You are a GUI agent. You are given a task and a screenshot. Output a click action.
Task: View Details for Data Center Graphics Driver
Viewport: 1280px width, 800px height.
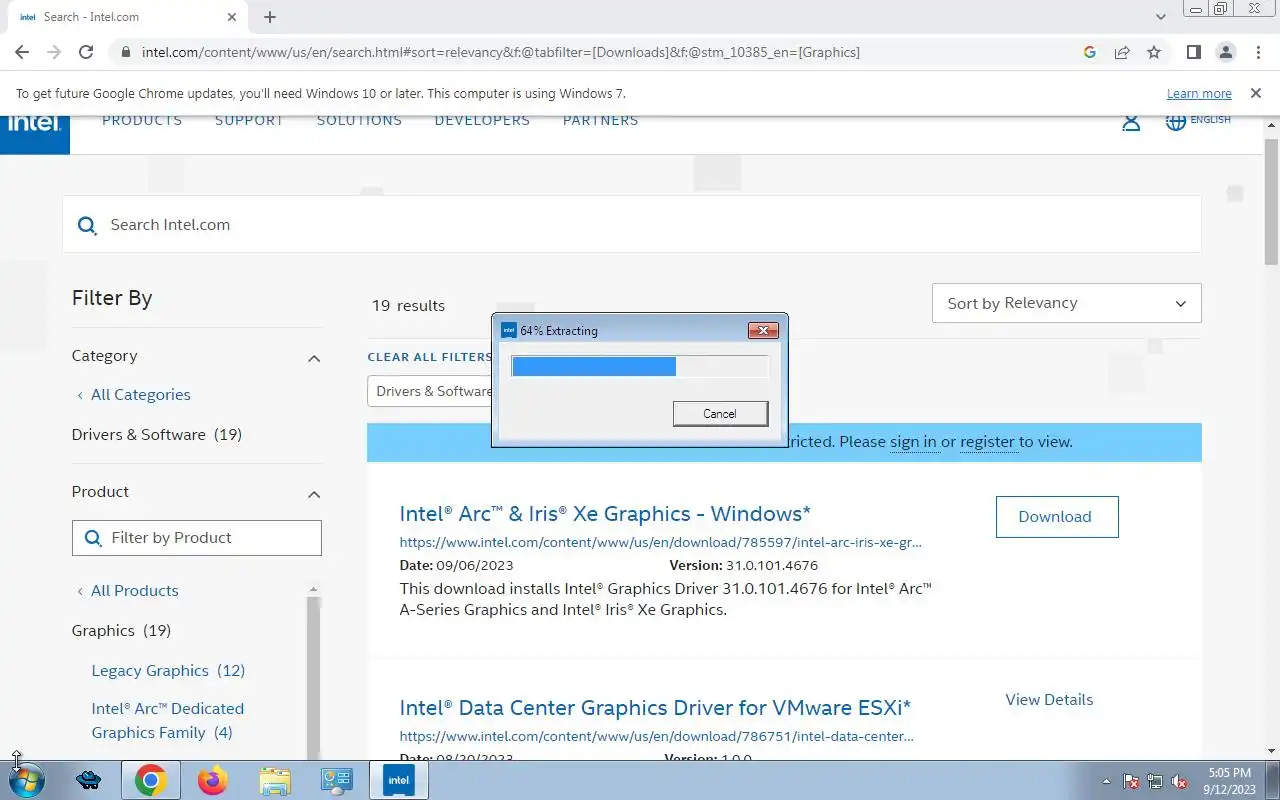[1049, 700]
